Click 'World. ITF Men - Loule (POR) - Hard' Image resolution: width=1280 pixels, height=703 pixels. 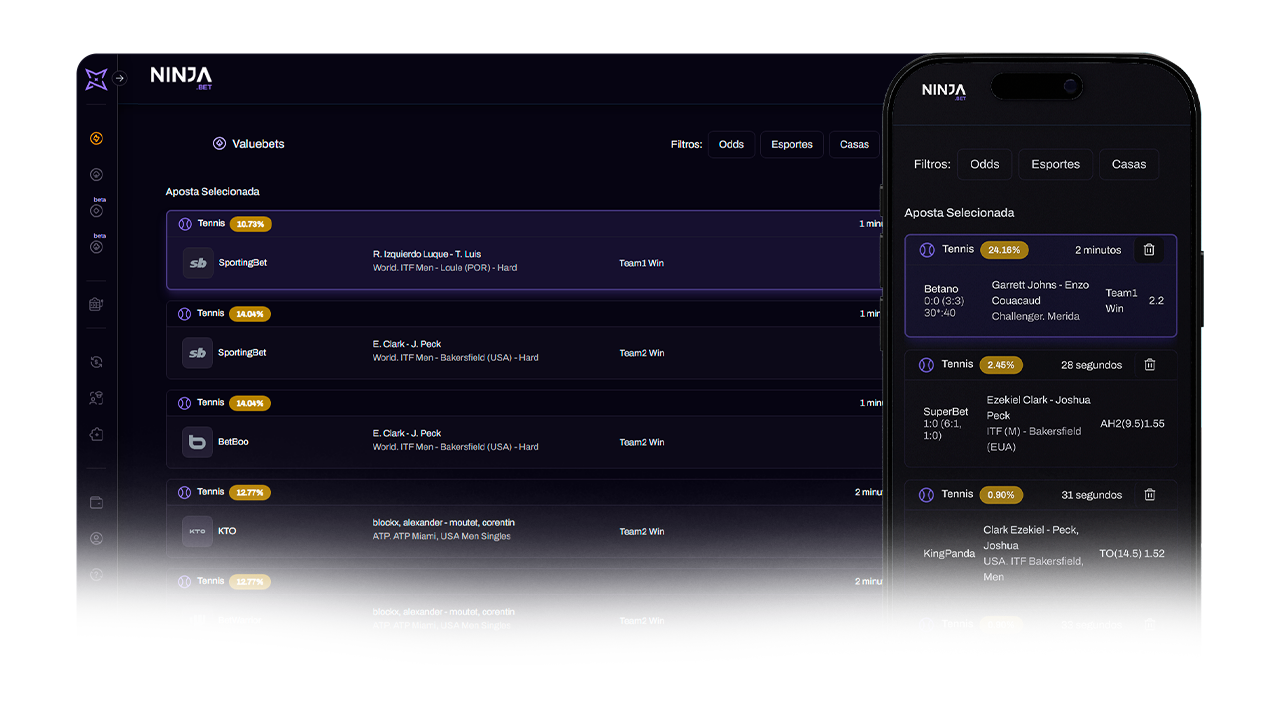(445, 268)
